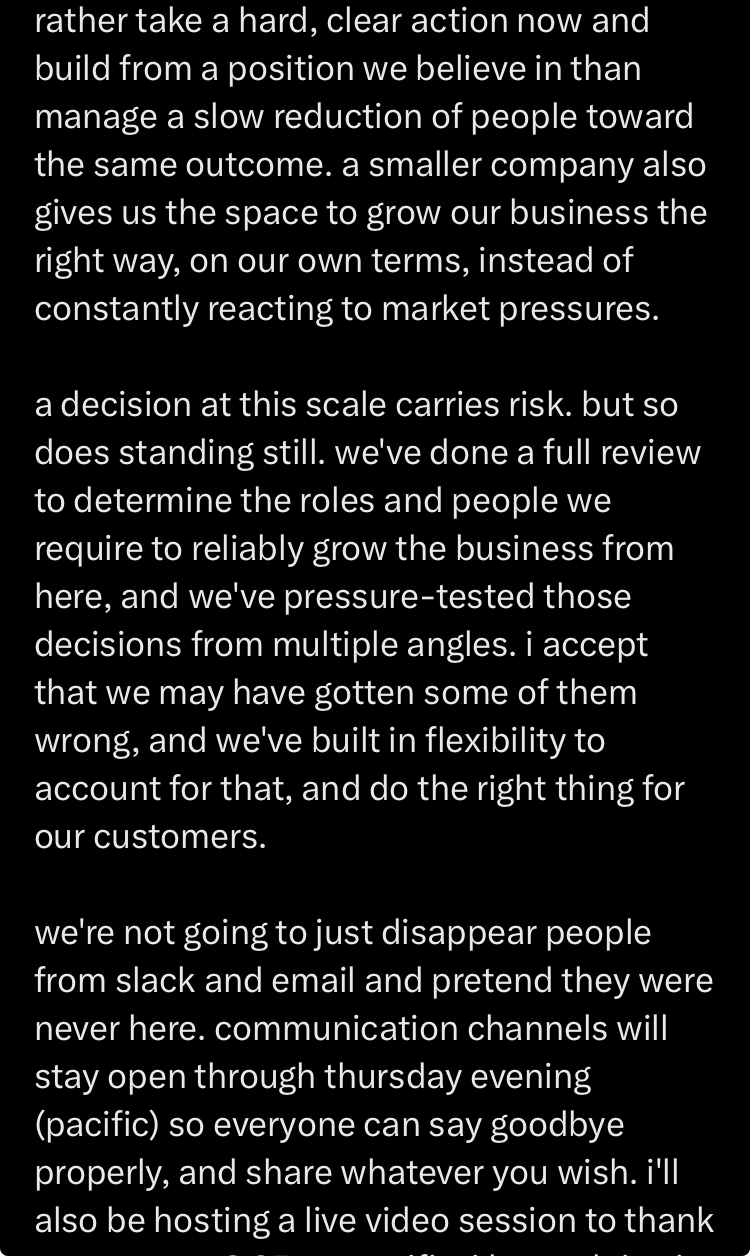Viewport: 750px width, 1256px height.
Task: Click the words "just disappear people"
Action: pyautogui.click(x=448, y=932)
